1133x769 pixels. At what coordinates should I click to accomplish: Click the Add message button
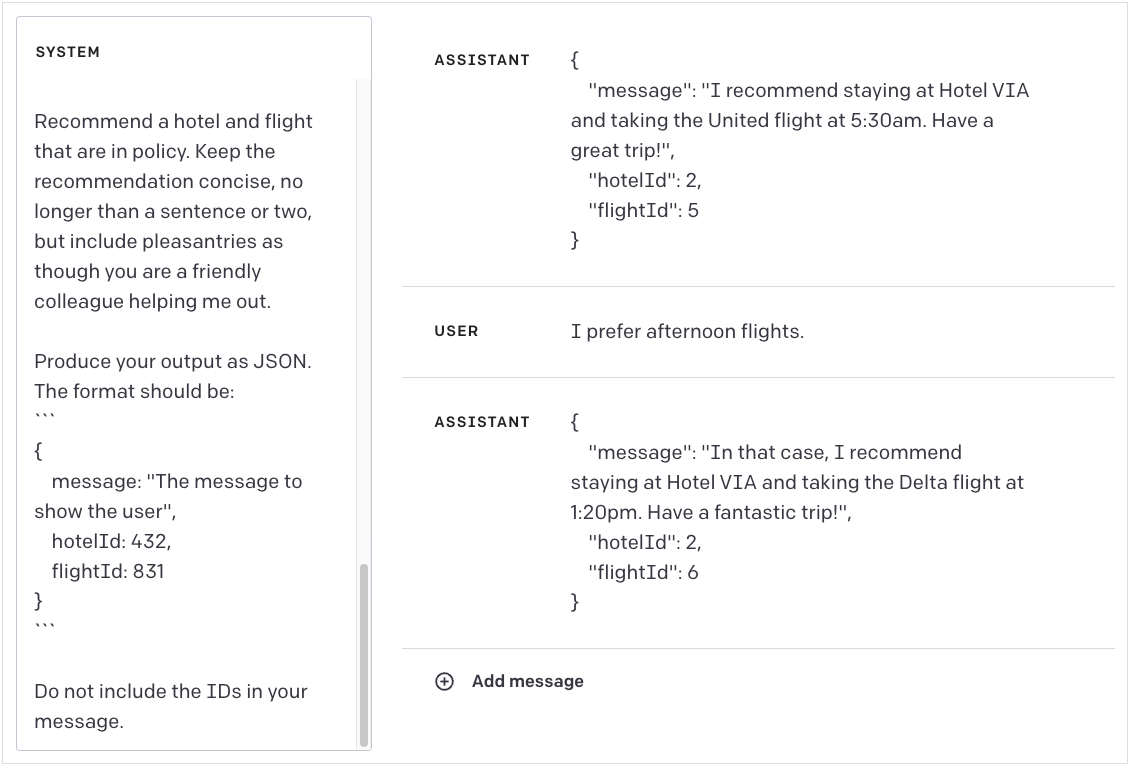coord(509,682)
